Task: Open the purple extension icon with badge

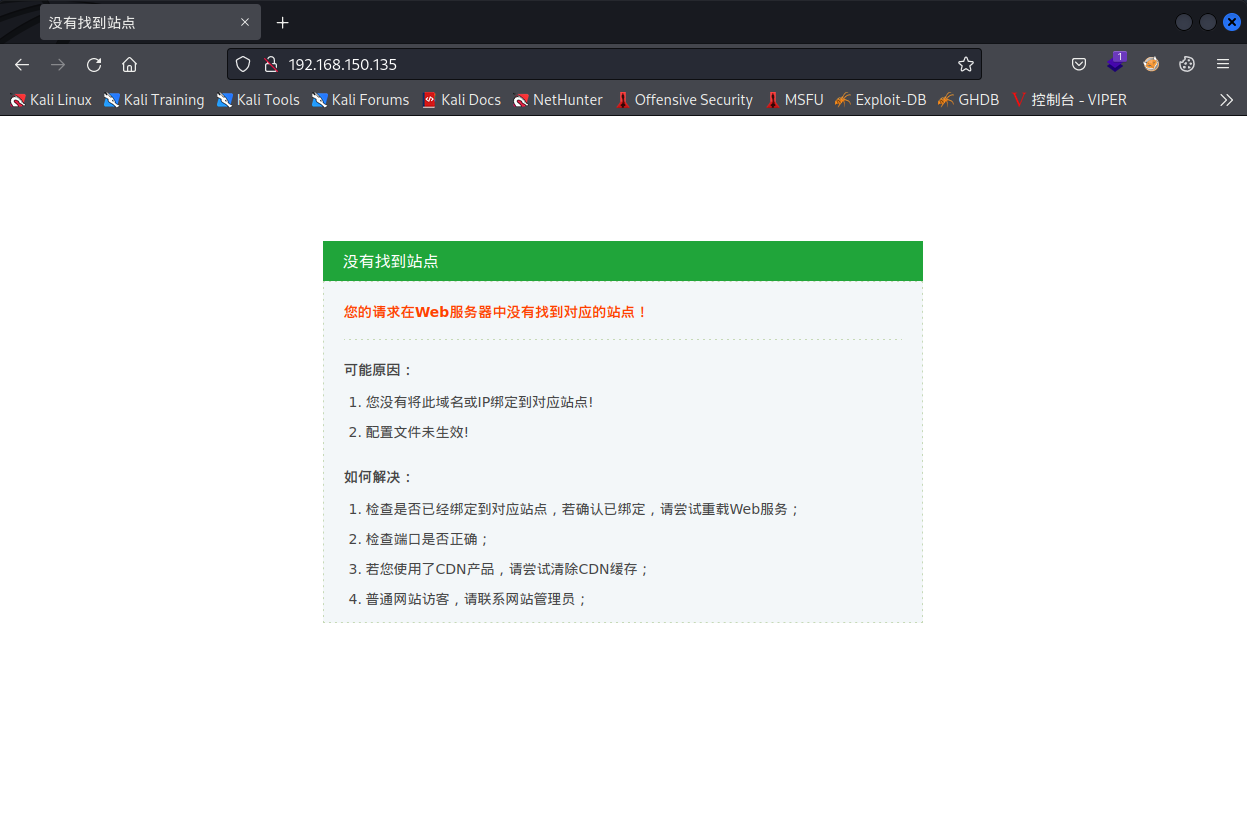Action: [x=1115, y=64]
